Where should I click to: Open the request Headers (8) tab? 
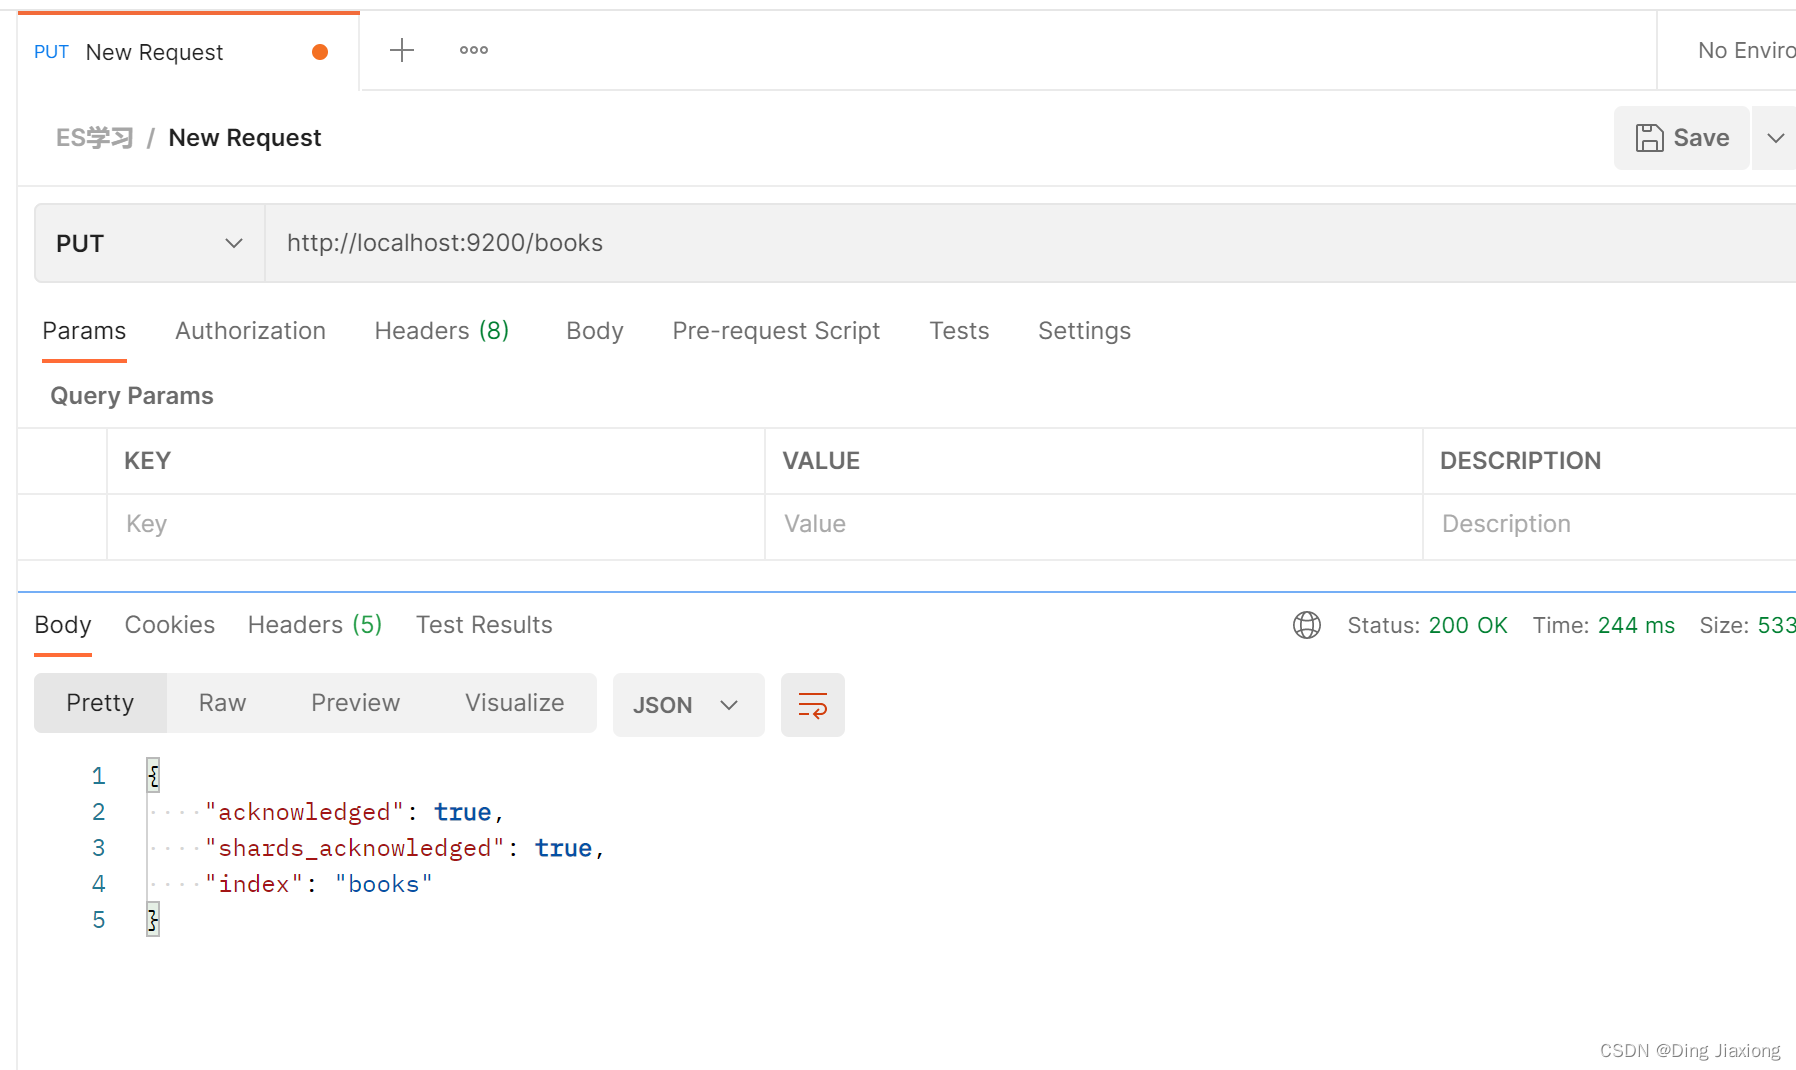coord(442,331)
